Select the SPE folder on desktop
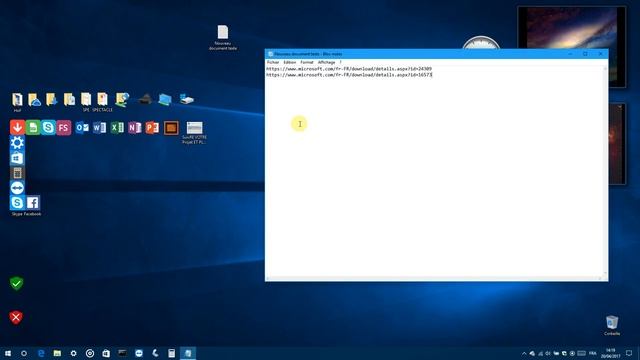The height and width of the screenshot is (360, 640). [x=86, y=102]
